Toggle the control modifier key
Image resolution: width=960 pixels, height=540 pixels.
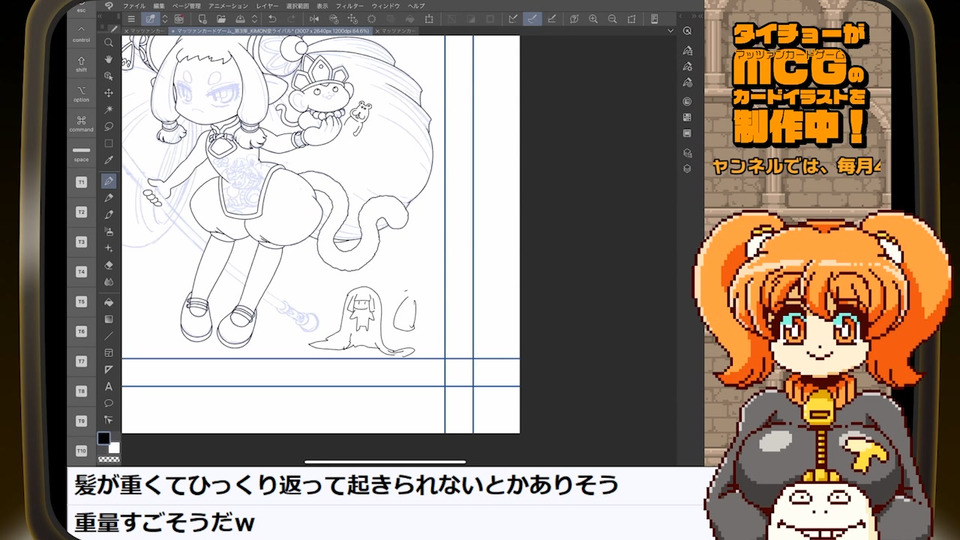81,33
